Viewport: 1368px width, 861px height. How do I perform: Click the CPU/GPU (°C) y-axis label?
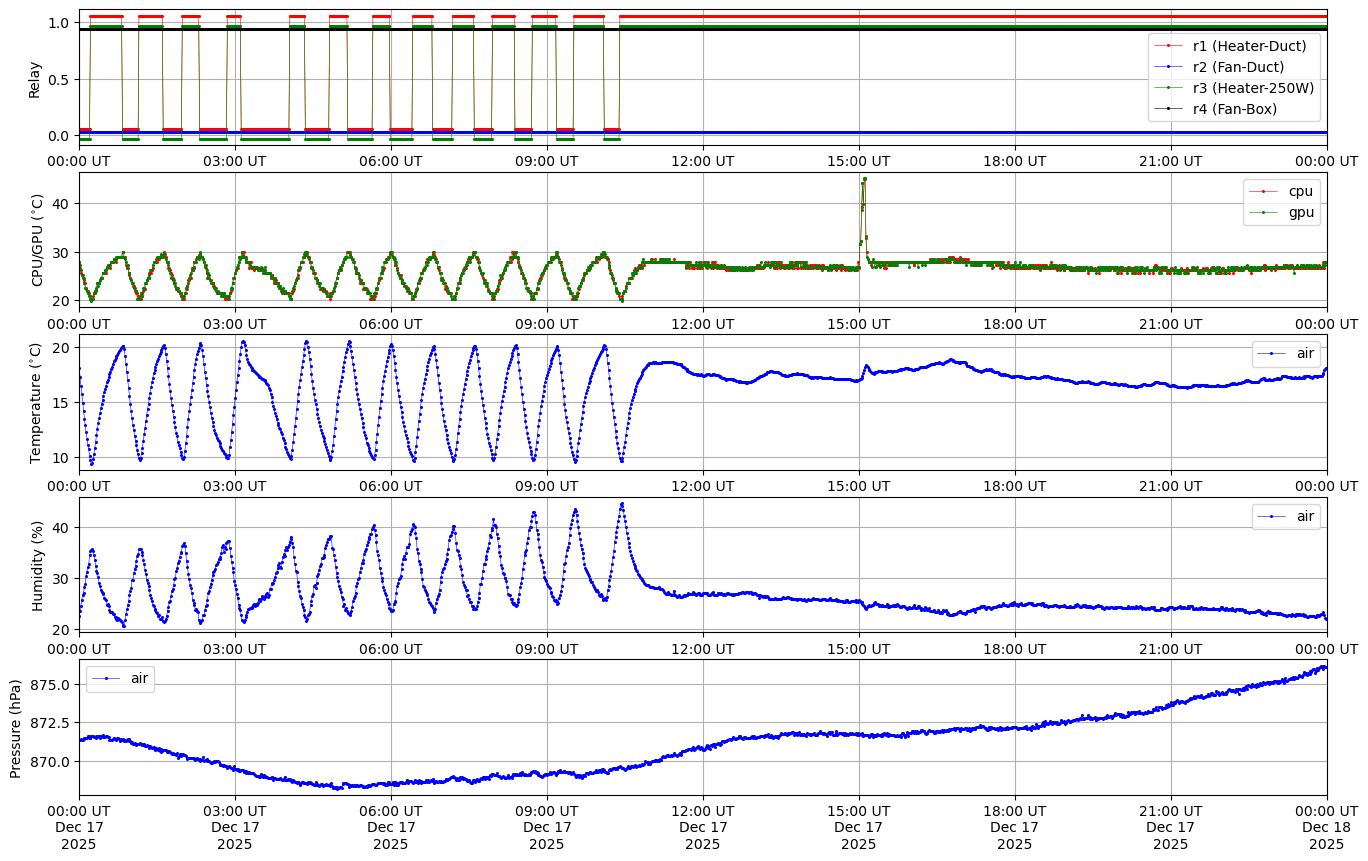38,241
